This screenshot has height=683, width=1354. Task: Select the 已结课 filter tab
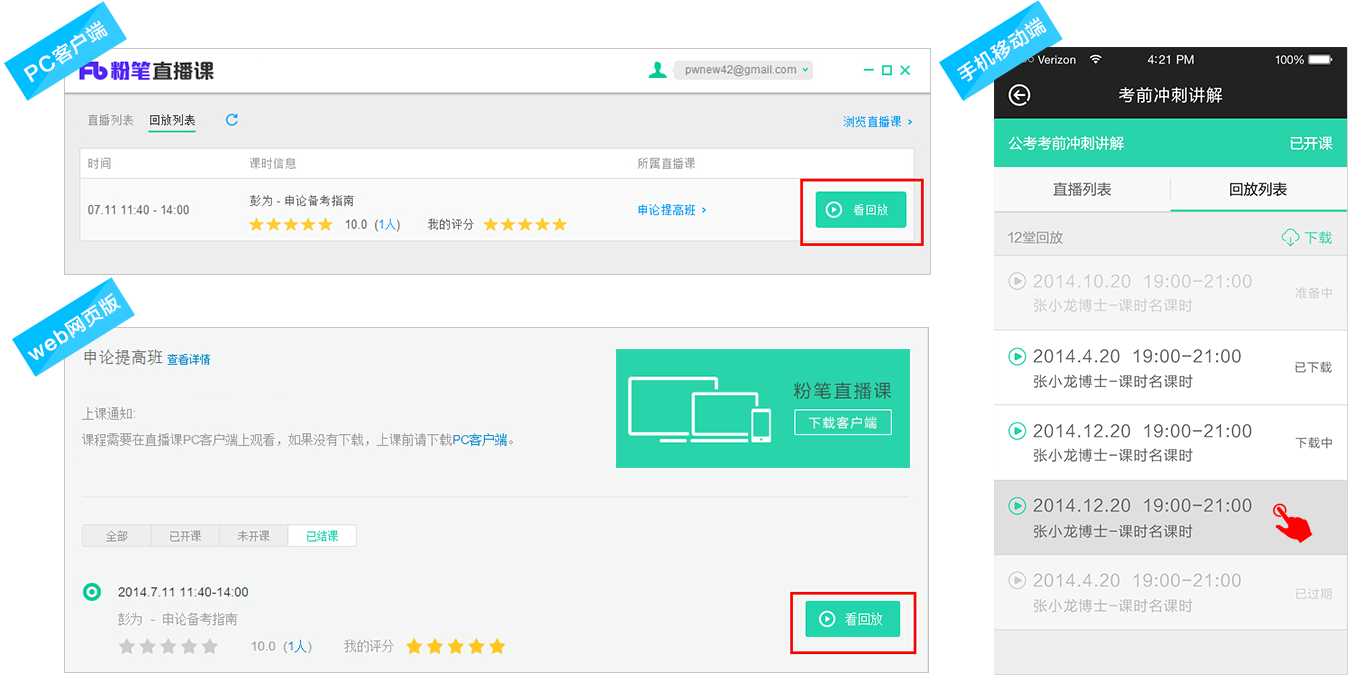[322, 536]
